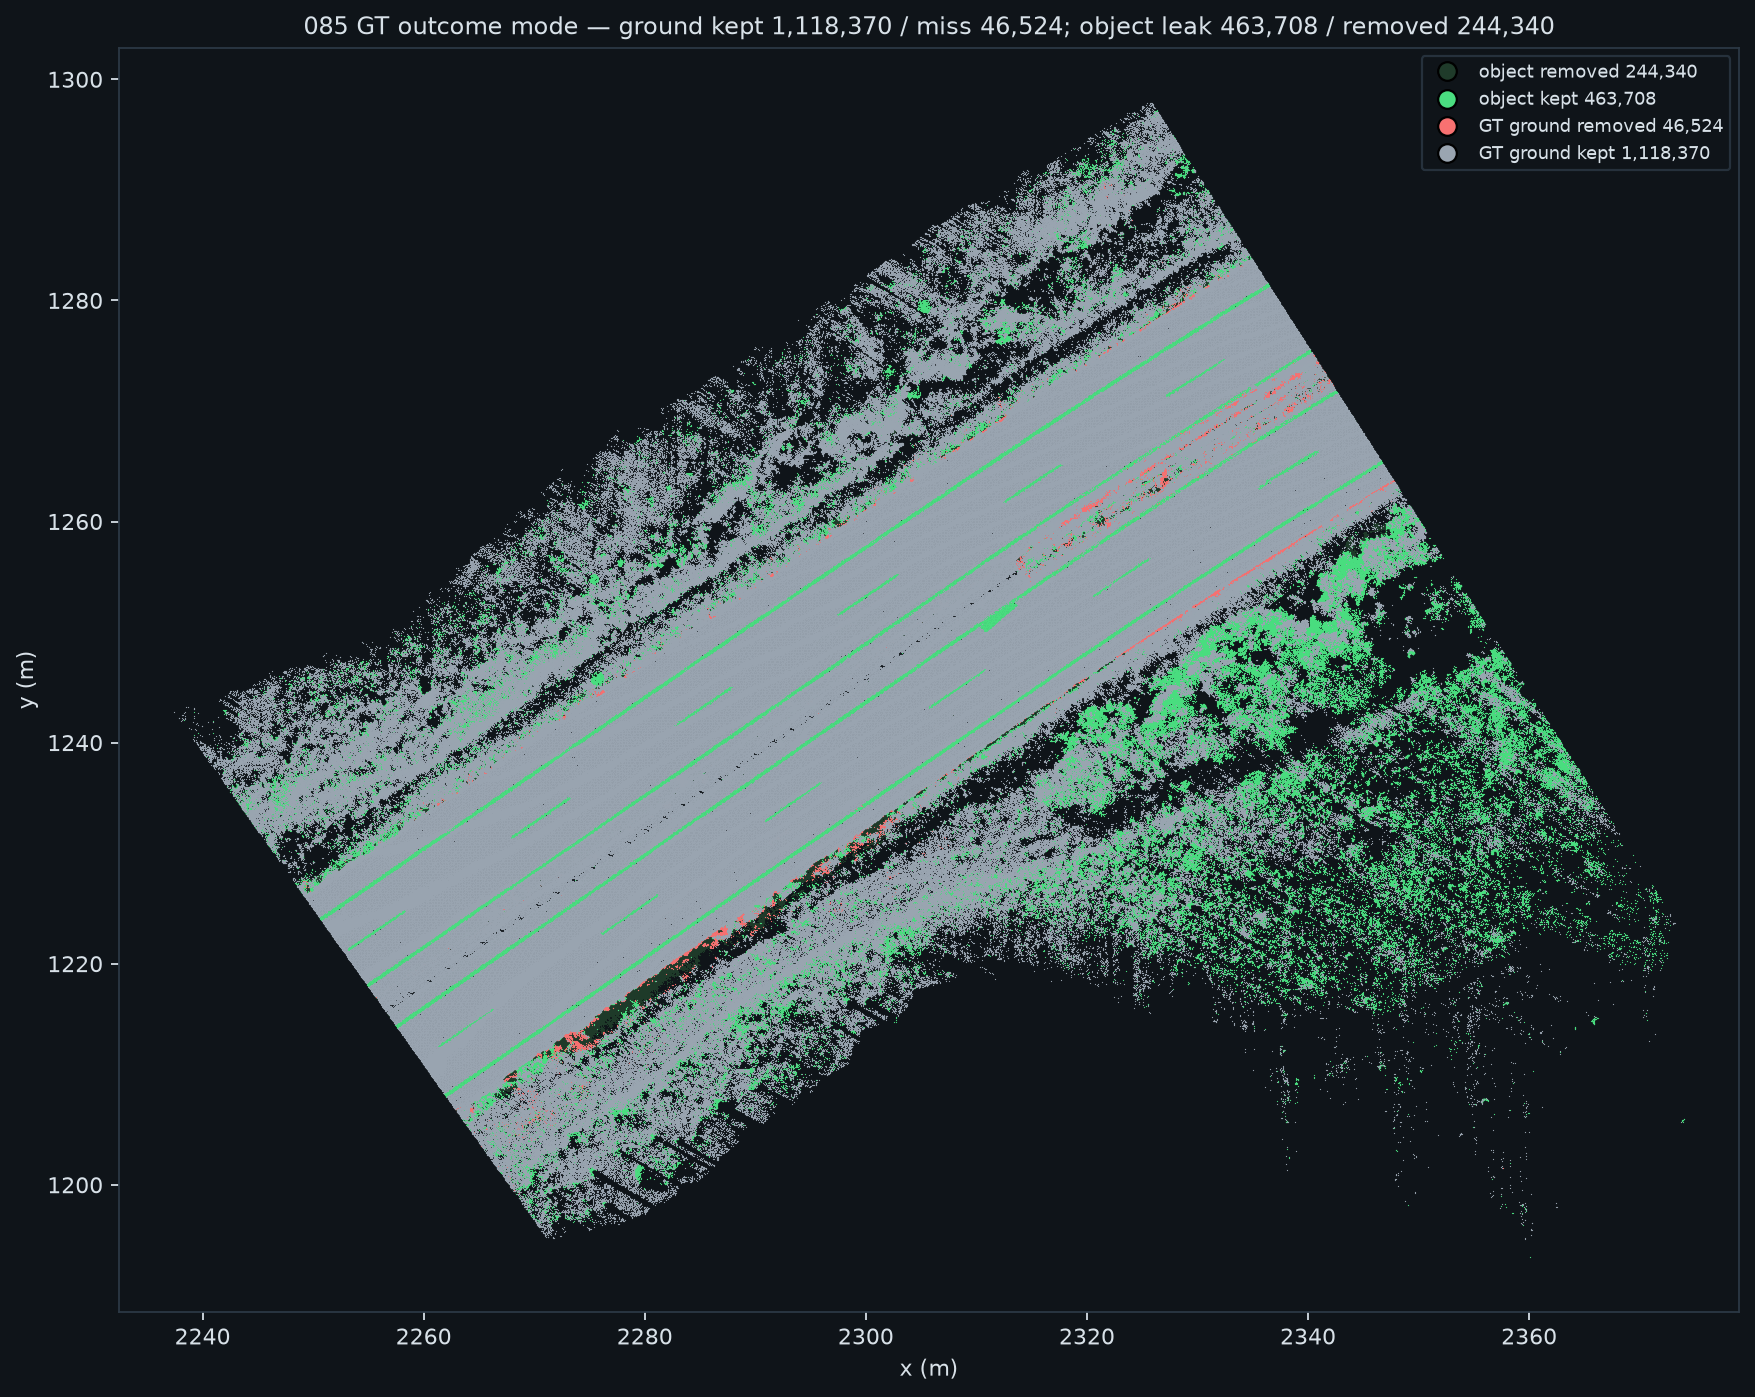Screen dimensions: 1755x1397
Task: Select 'GT ground kept 1,118,370' legend text
Action: pyautogui.click(x=1594, y=153)
